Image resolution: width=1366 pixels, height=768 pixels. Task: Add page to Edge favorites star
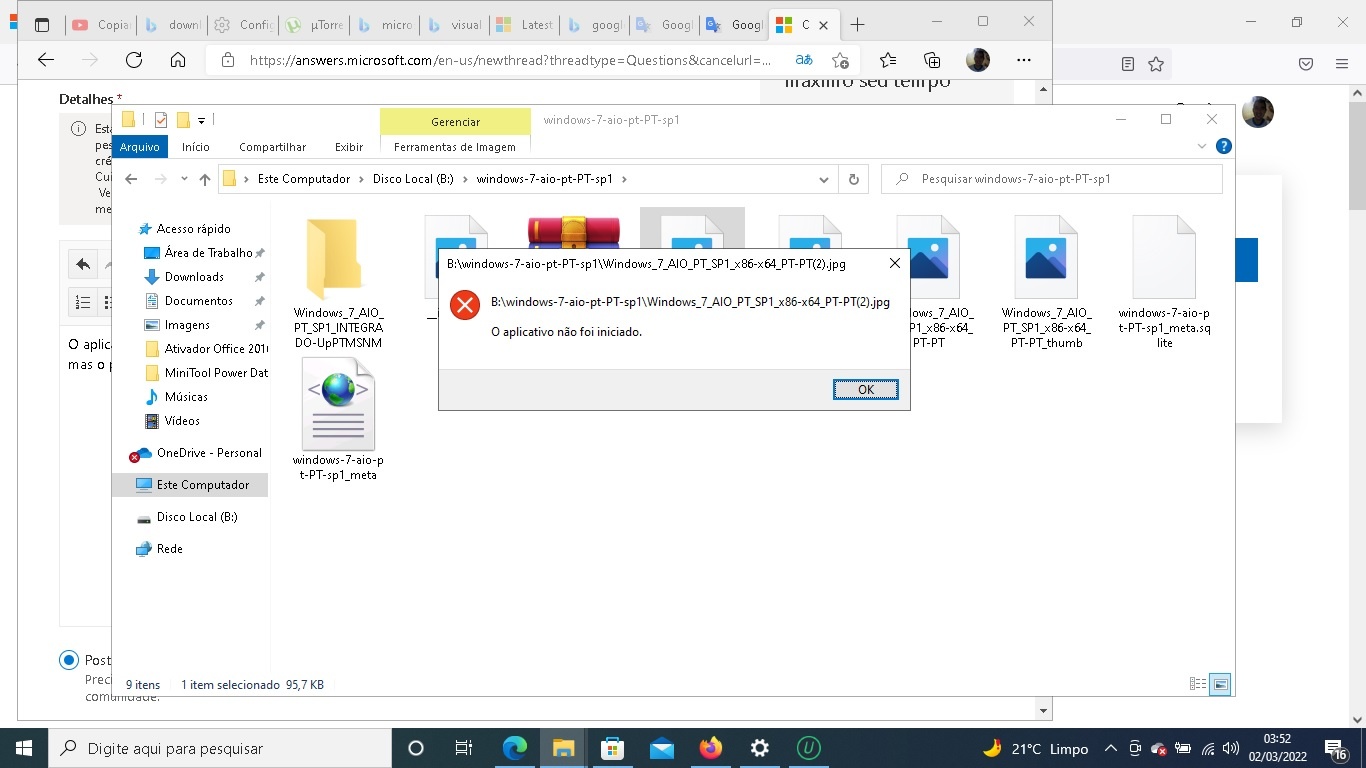coord(841,60)
